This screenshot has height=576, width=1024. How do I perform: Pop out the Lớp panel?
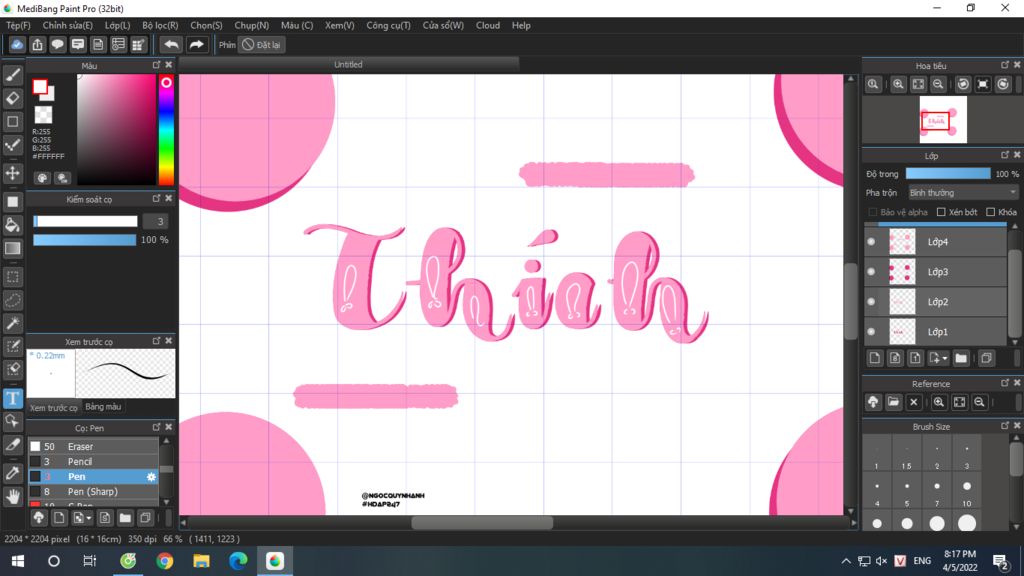1004,155
